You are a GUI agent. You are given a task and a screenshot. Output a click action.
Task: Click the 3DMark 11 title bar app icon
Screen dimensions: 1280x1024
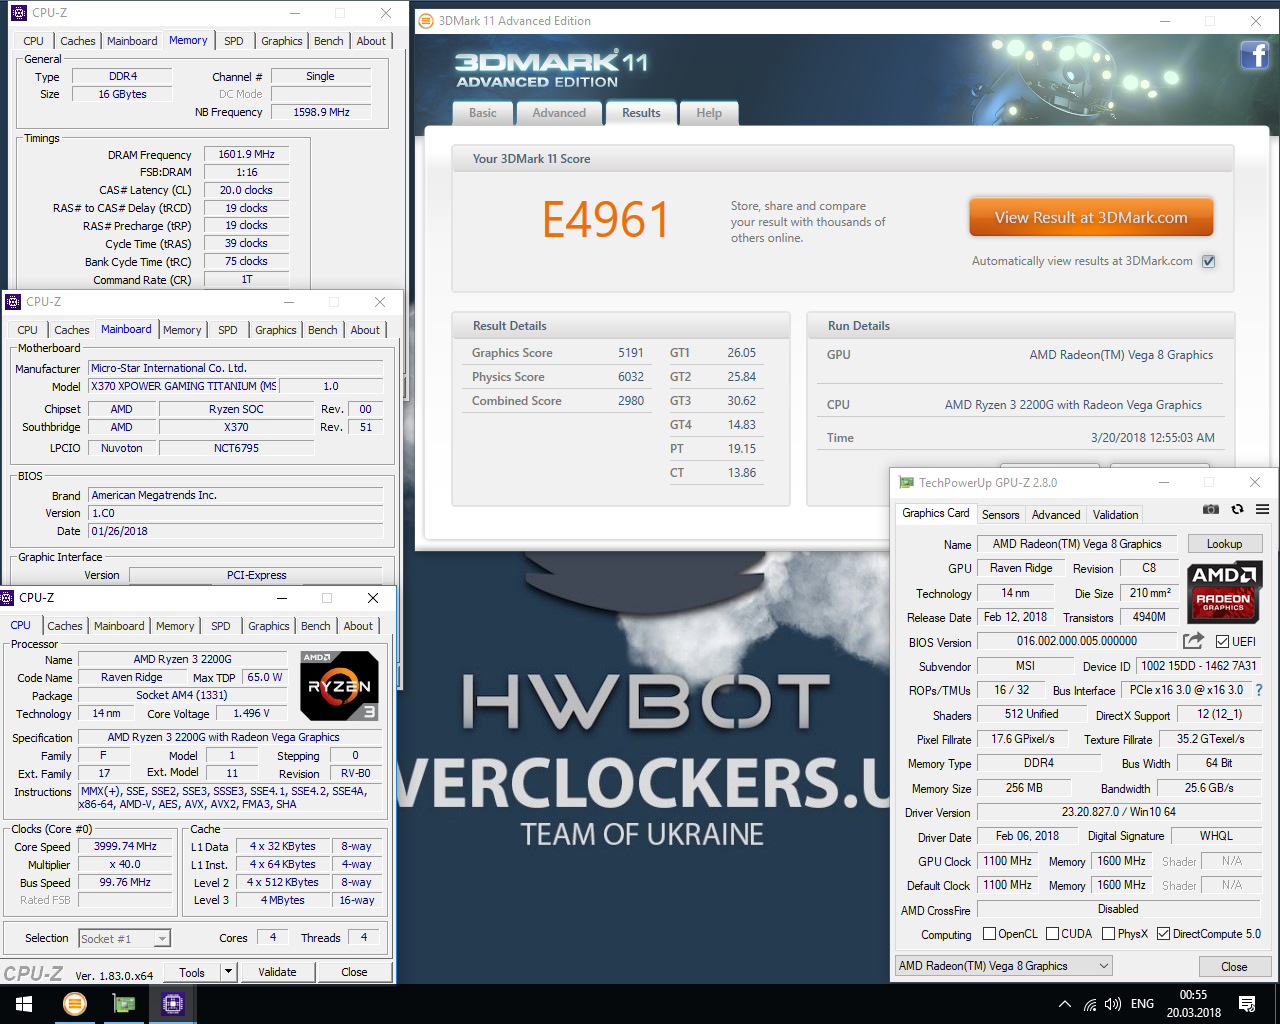click(x=426, y=20)
